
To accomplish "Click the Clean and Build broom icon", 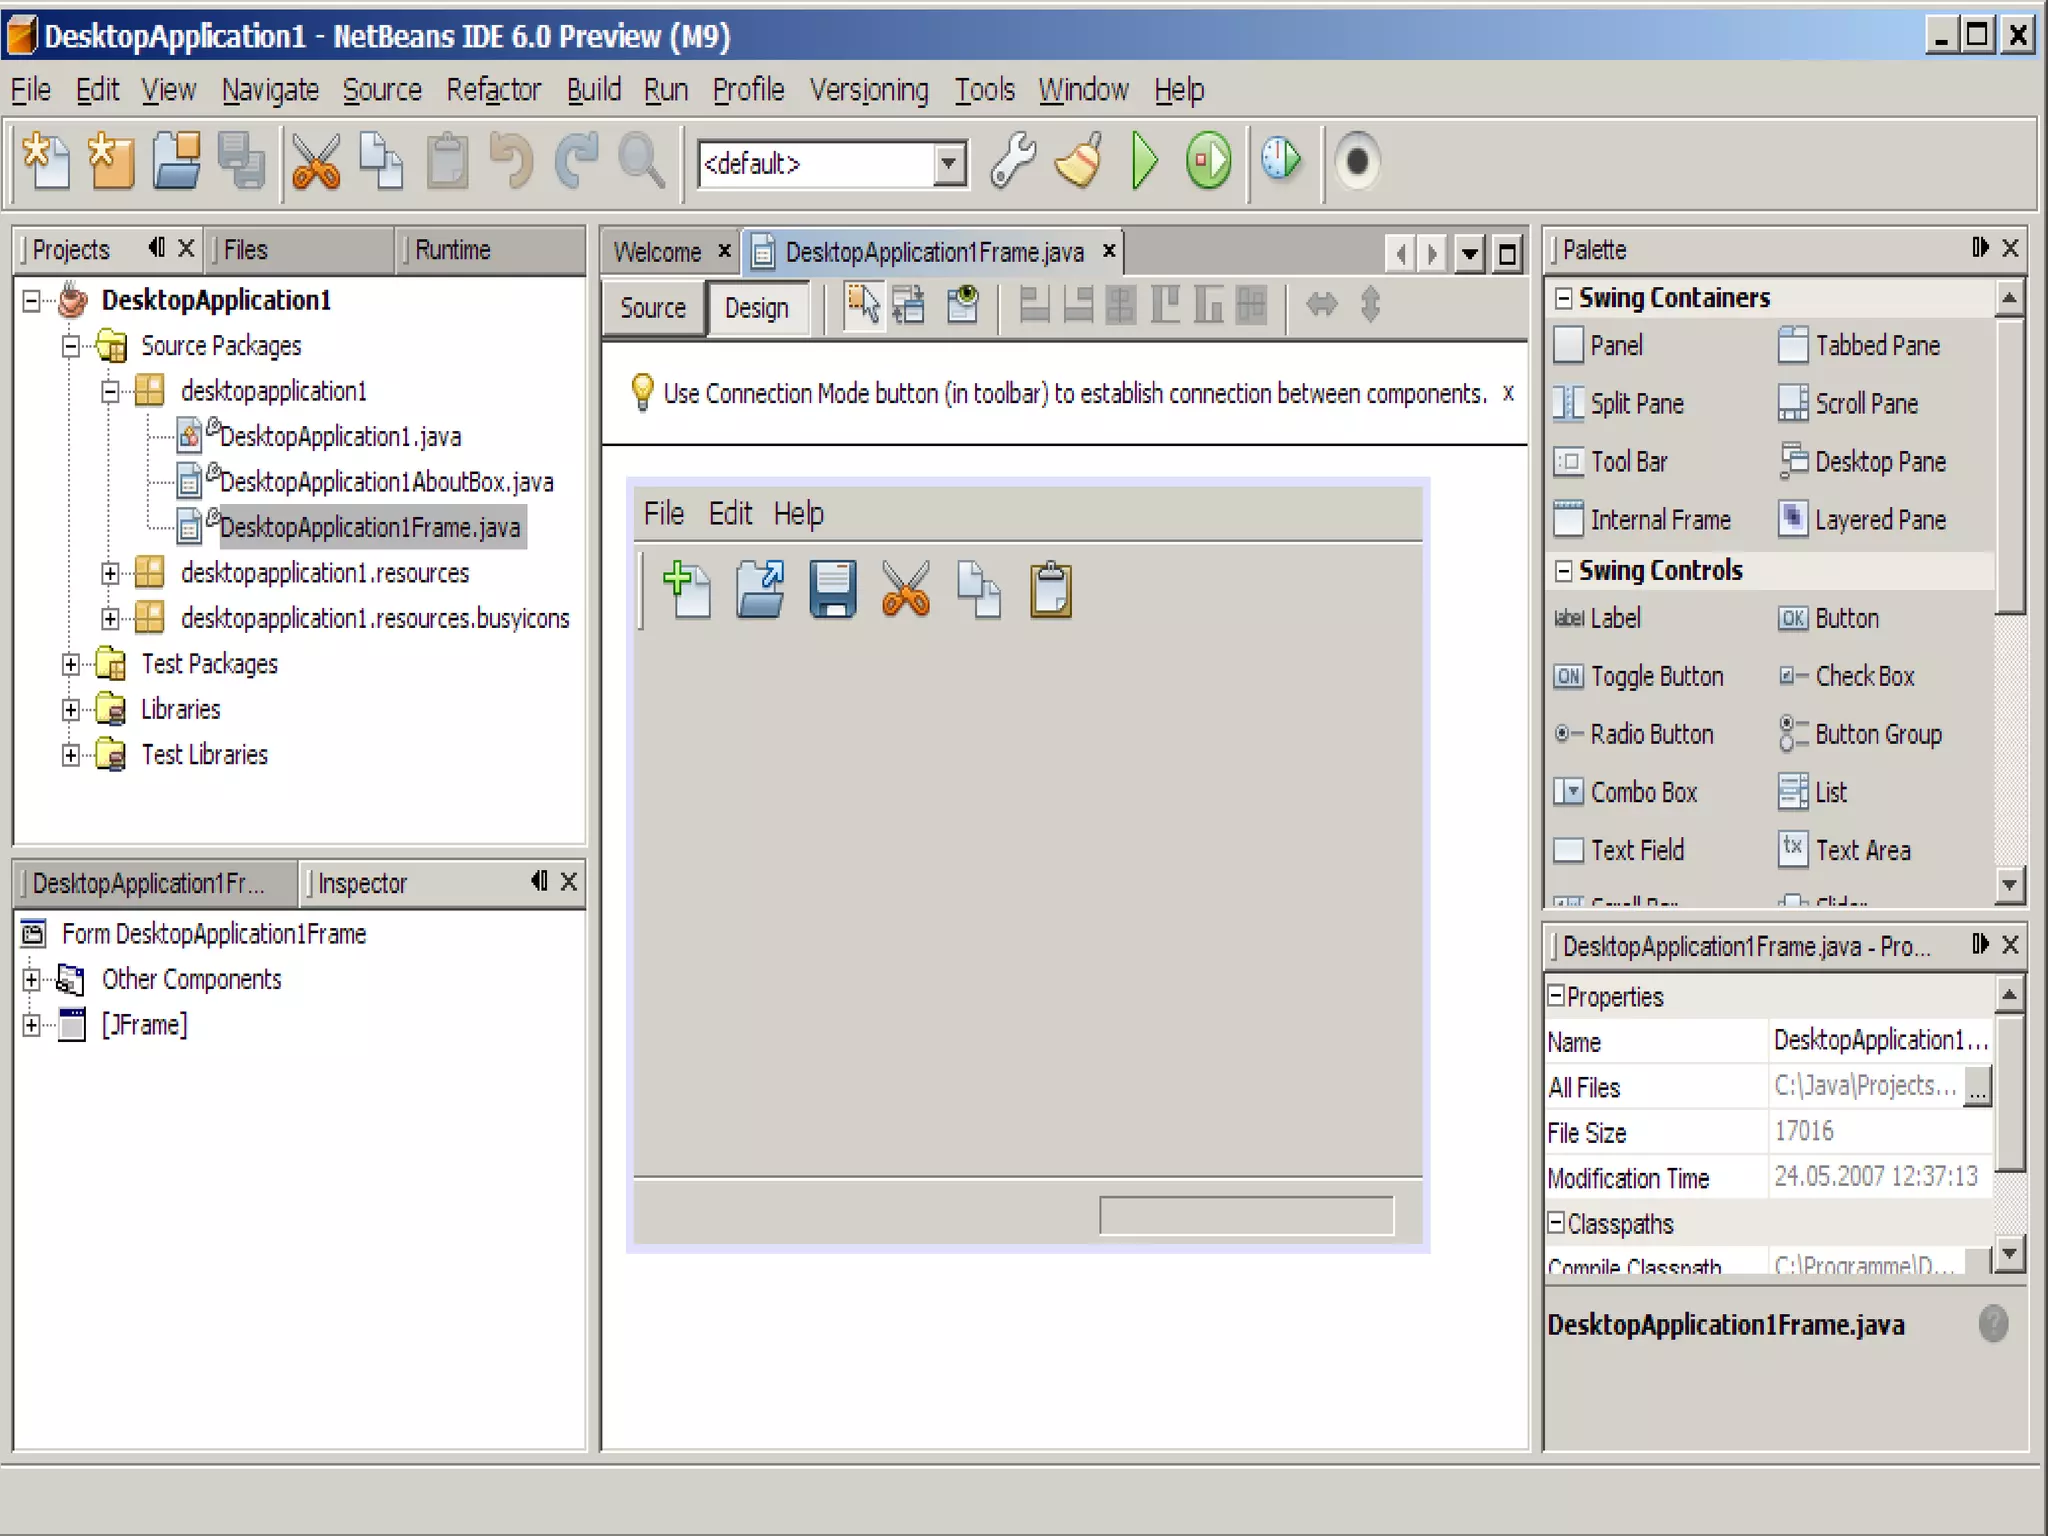I will (x=1079, y=162).
